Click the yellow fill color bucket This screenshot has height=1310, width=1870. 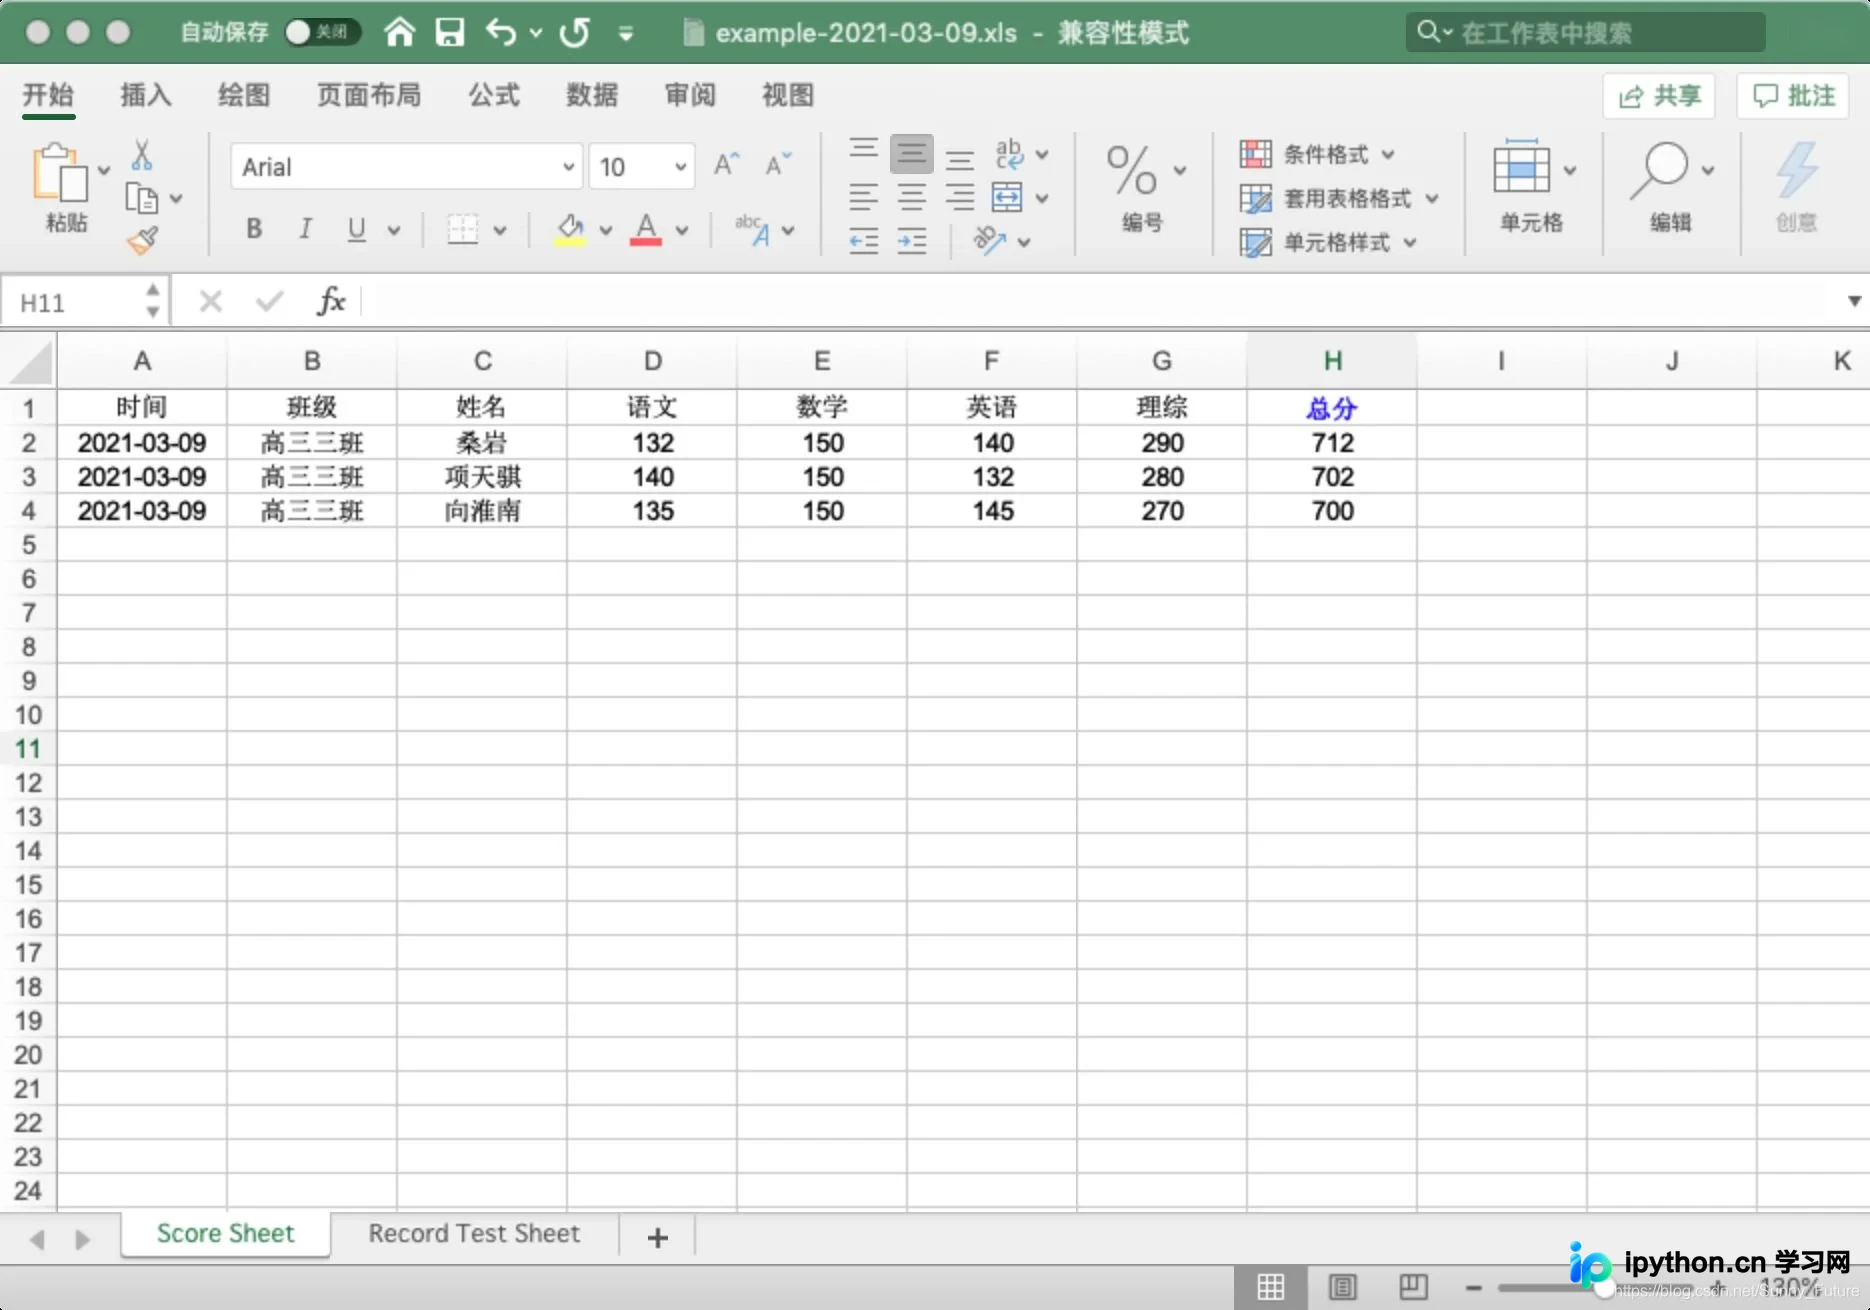click(570, 229)
